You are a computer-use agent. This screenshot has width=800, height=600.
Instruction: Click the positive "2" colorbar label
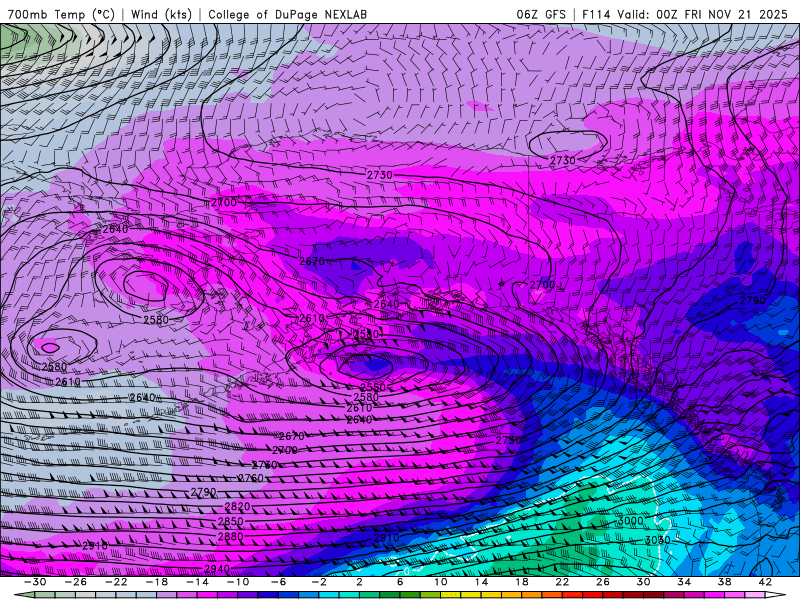[360, 582]
